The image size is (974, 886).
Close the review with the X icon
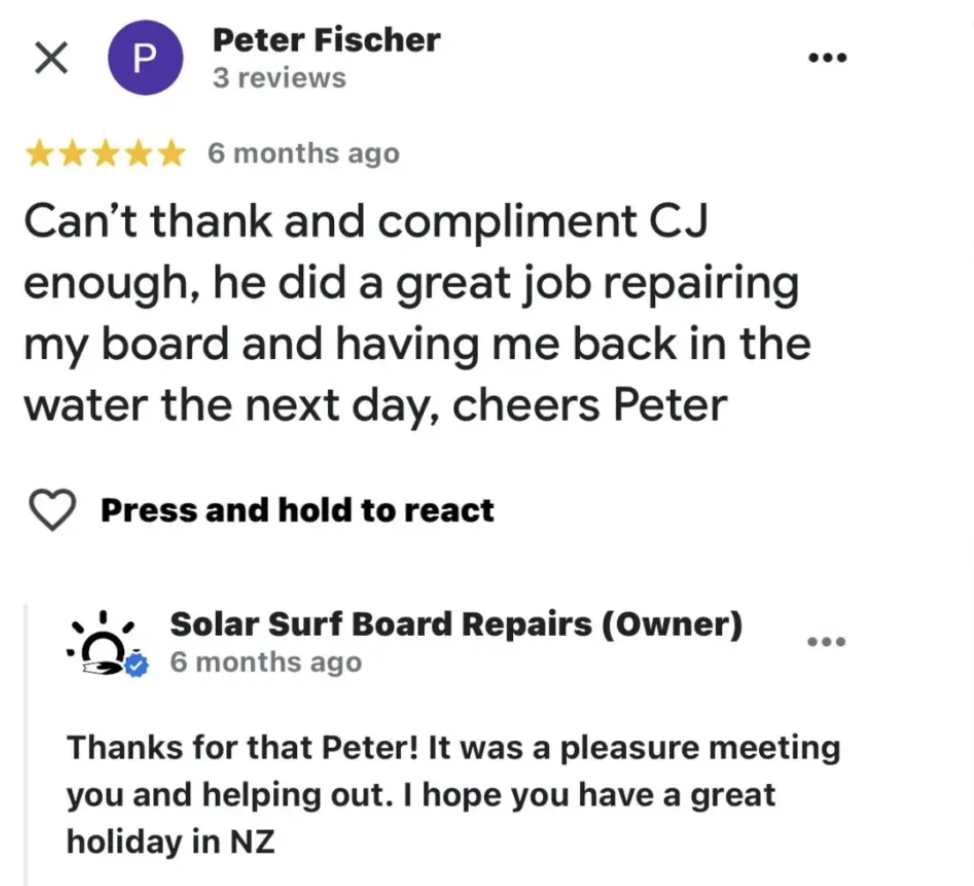(x=51, y=58)
